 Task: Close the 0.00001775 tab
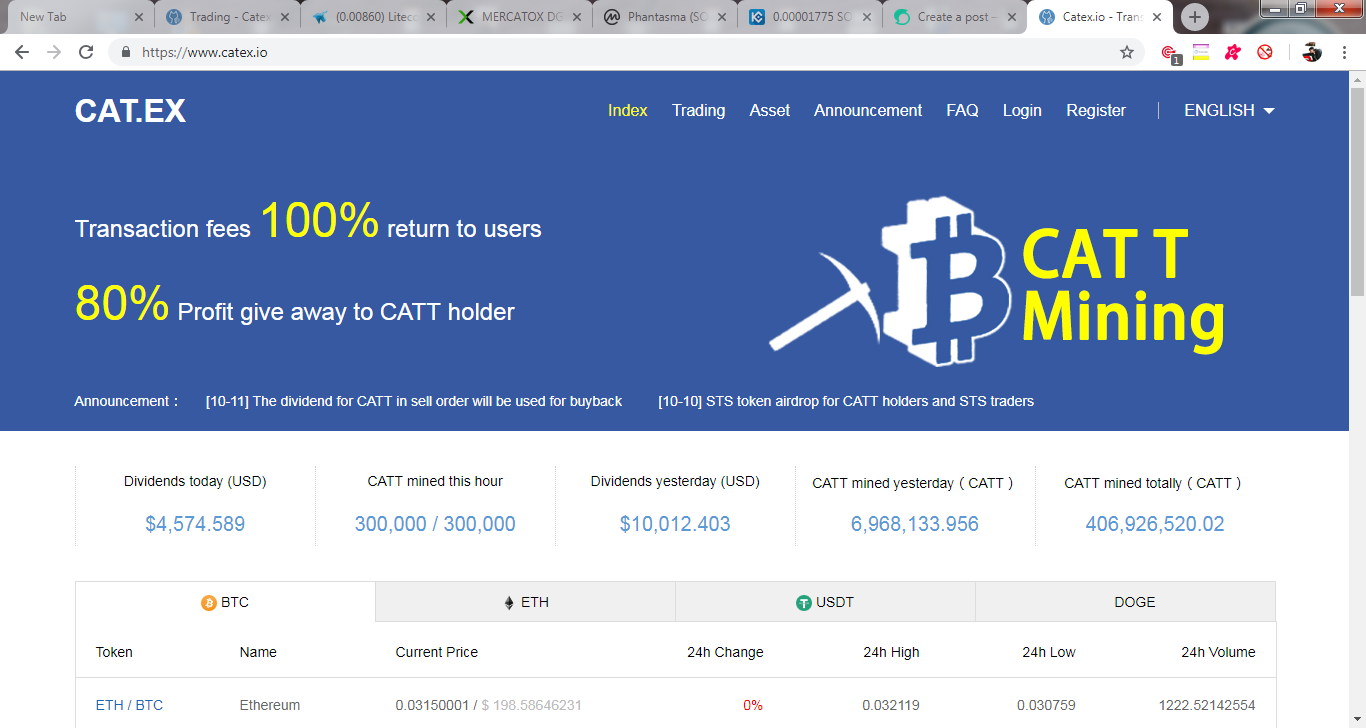[x=869, y=17]
